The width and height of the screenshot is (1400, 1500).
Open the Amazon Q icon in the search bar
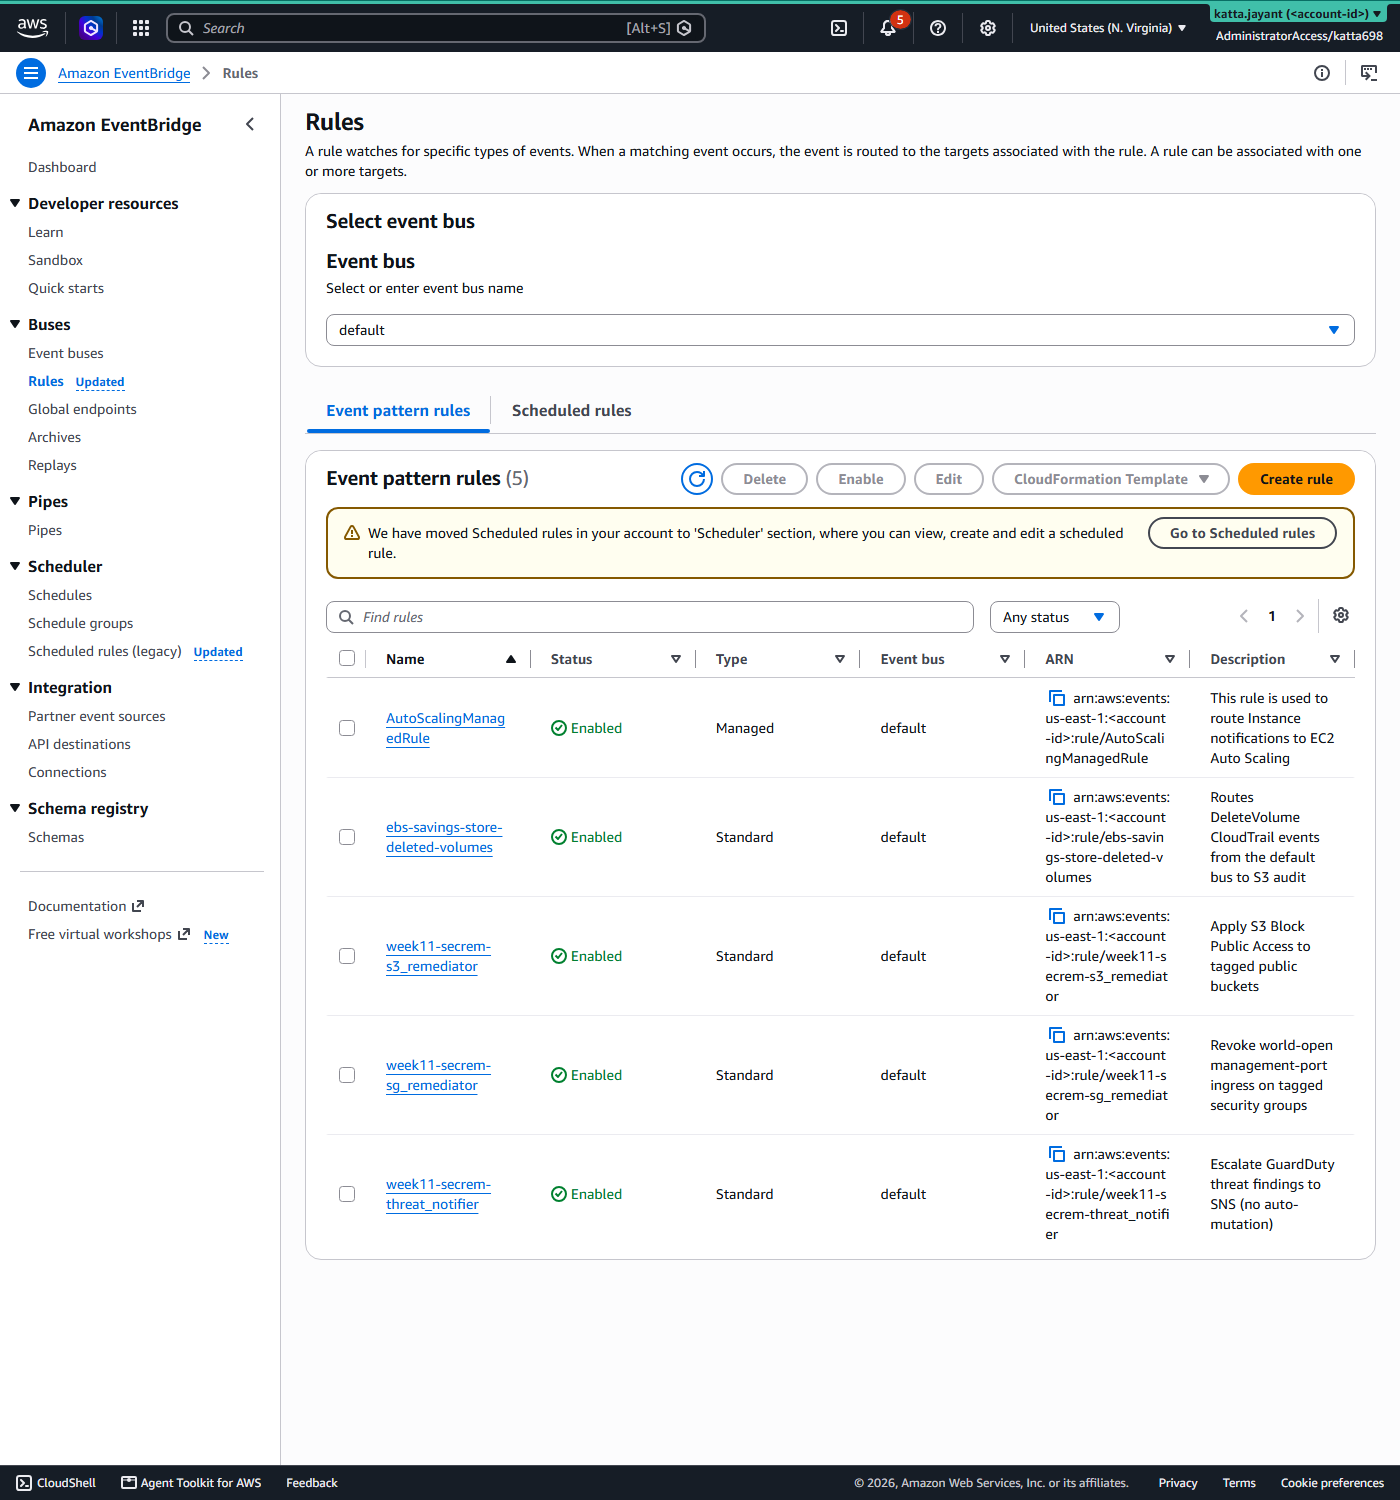tap(684, 28)
